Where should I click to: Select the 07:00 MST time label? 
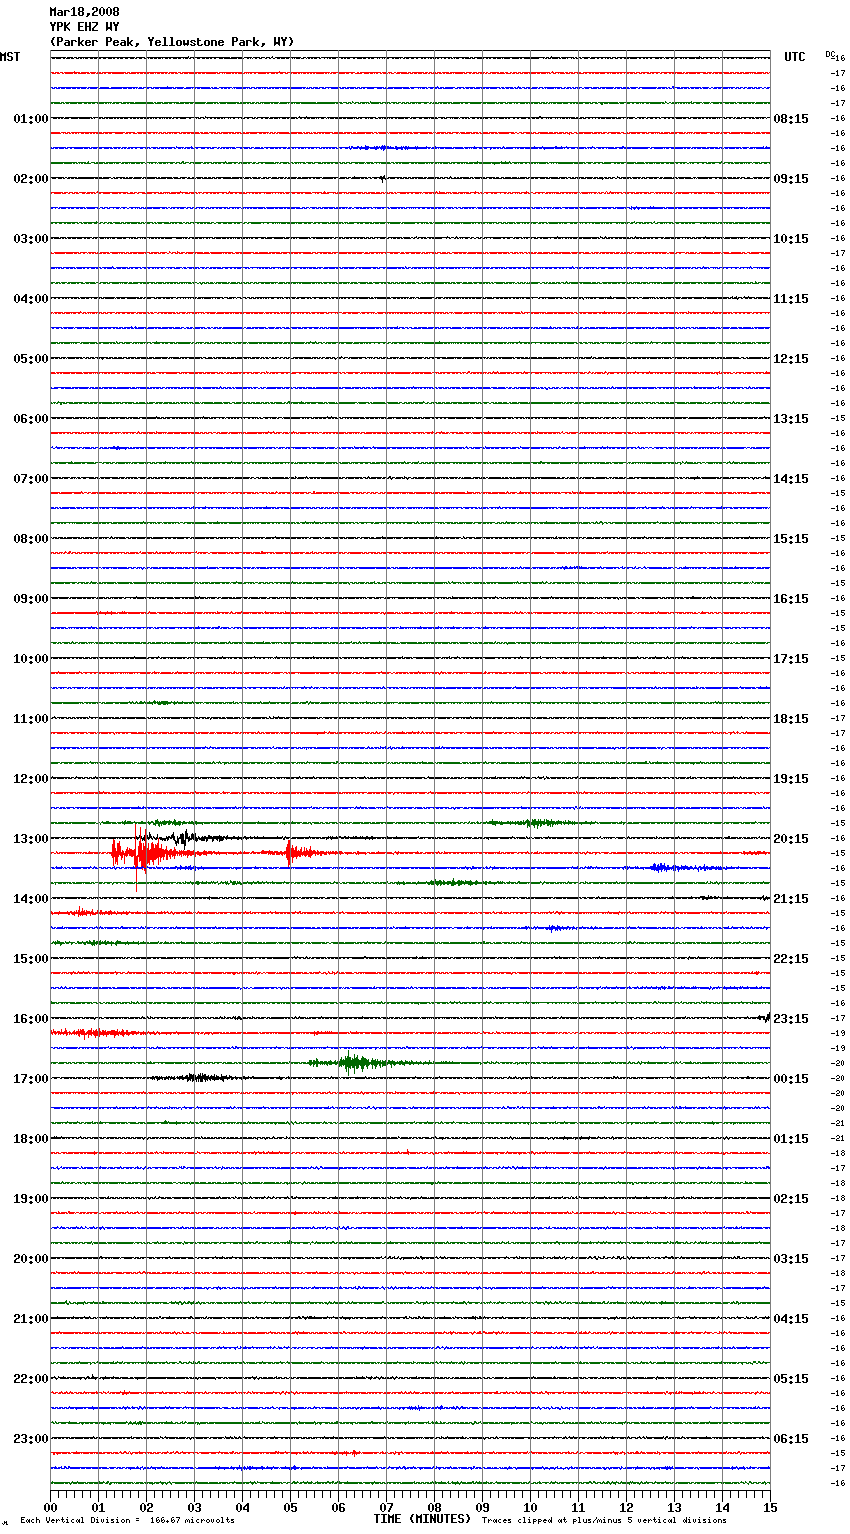coord(31,479)
